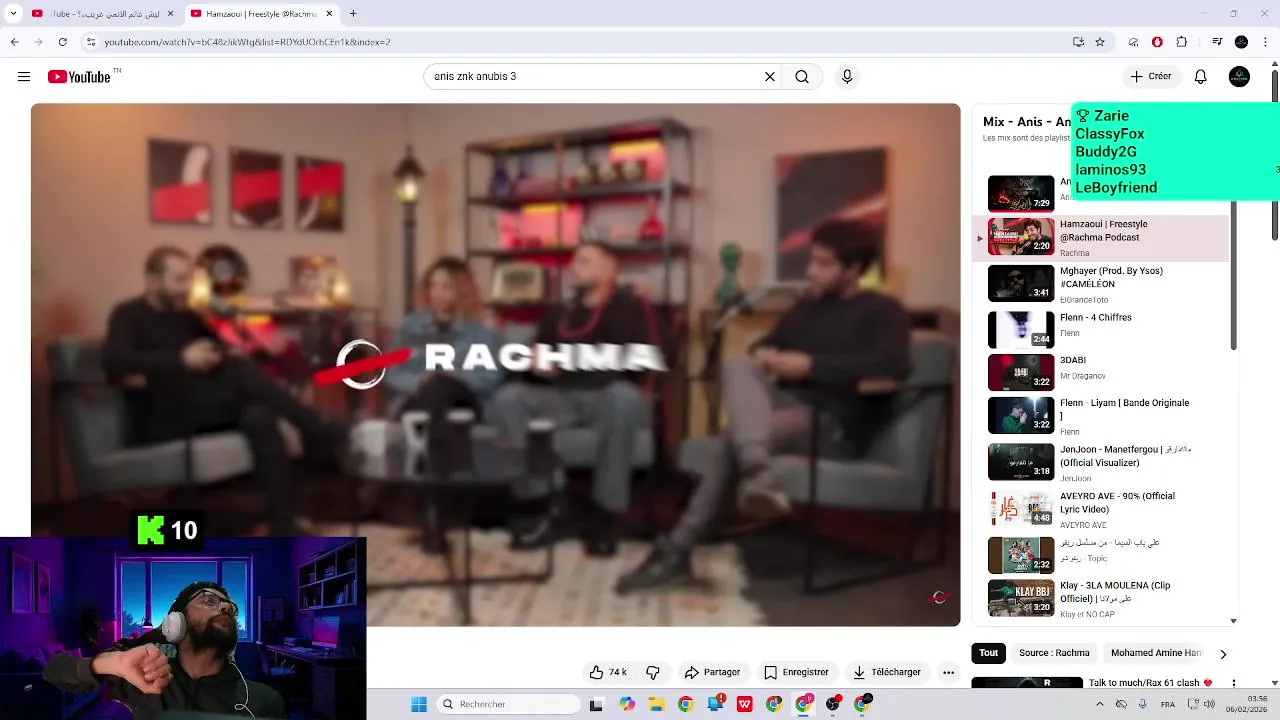The width and height of the screenshot is (1280, 720).
Task: Open the first mix video 7:29 thumbnail
Action: 1021,193
